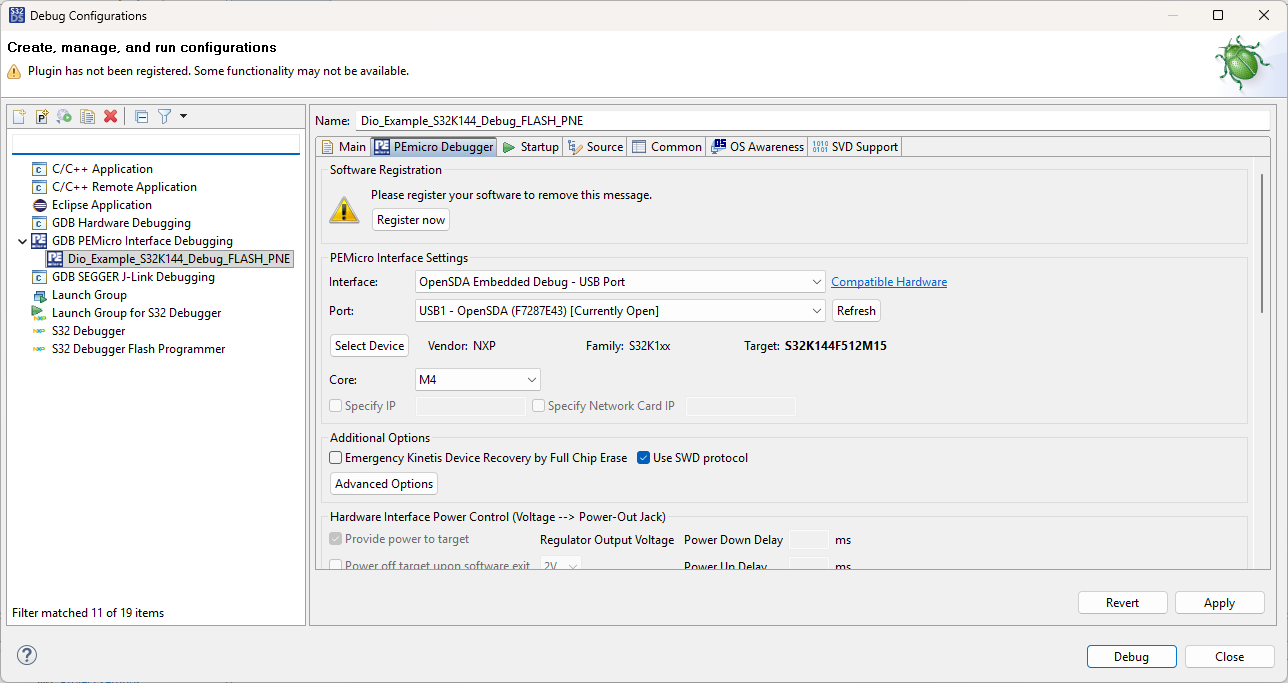The width and height of the screenshot is (1288, 683).
Task: Click New launch configuration icon
Action: point(19,116)
